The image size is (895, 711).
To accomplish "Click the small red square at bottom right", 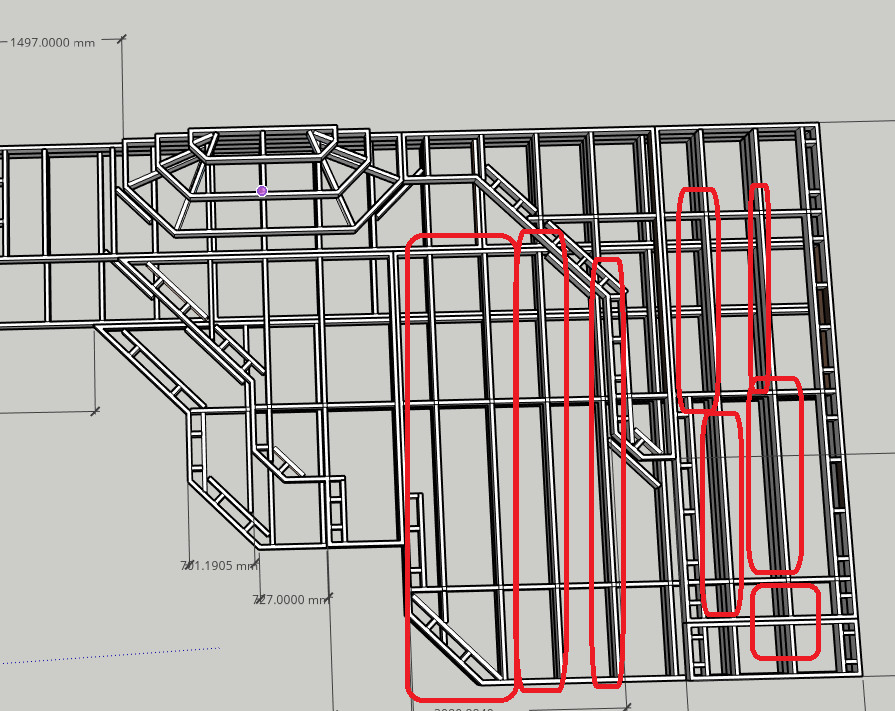I will tap(785, 622).
